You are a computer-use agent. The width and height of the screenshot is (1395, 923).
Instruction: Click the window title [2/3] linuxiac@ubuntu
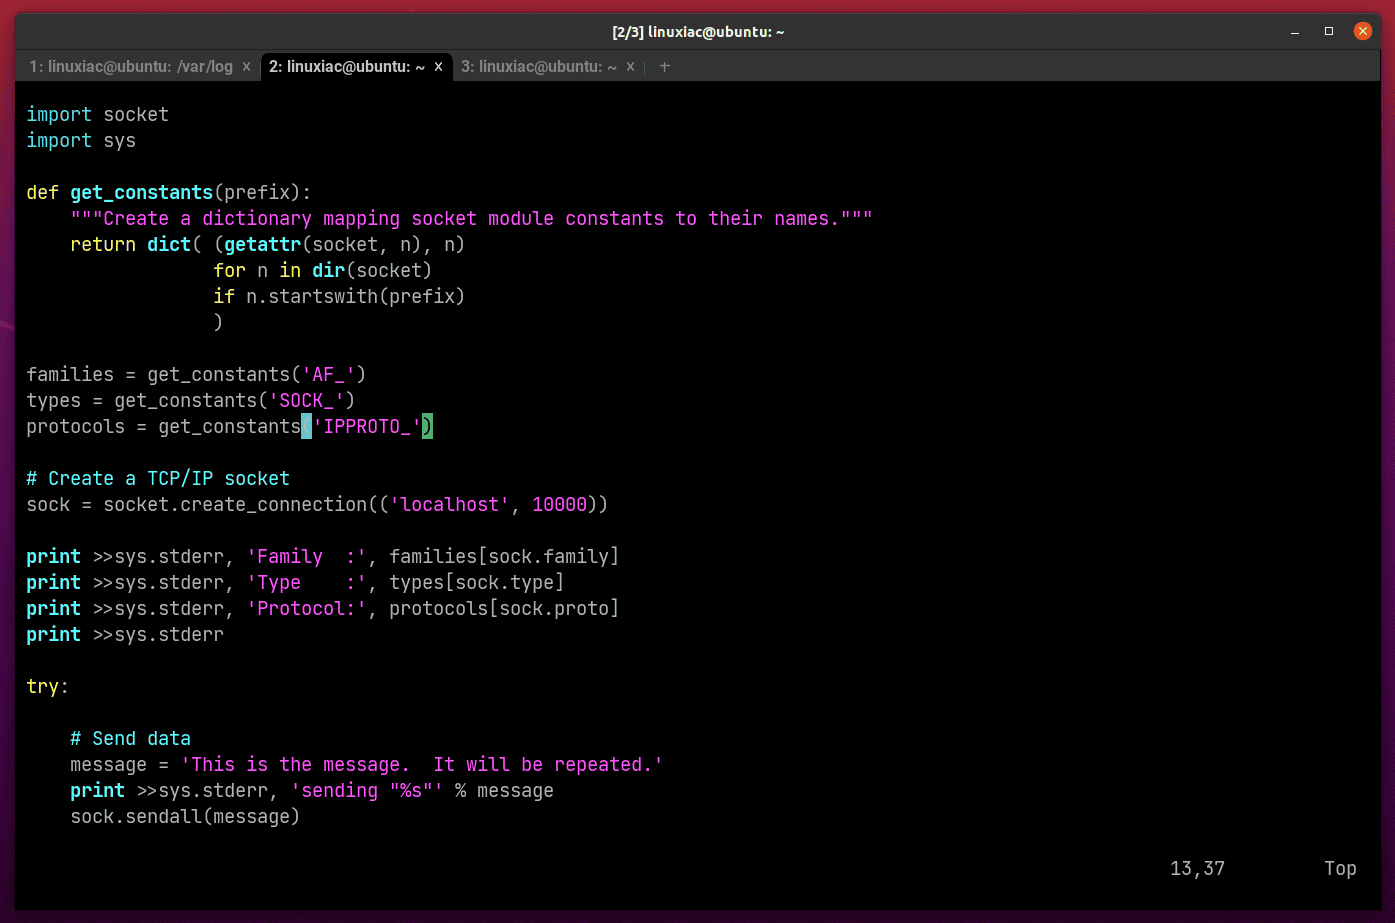[x=697, y=31]
